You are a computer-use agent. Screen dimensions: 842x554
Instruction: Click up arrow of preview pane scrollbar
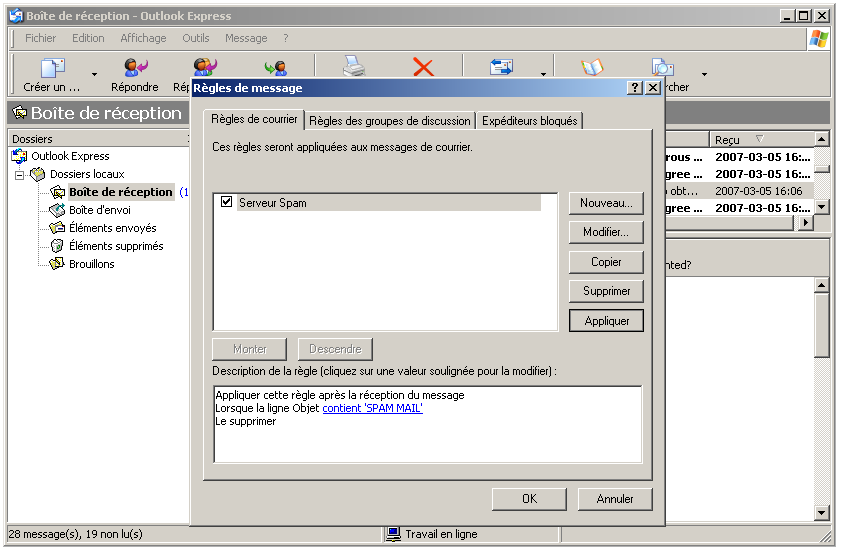coord(822,285)
